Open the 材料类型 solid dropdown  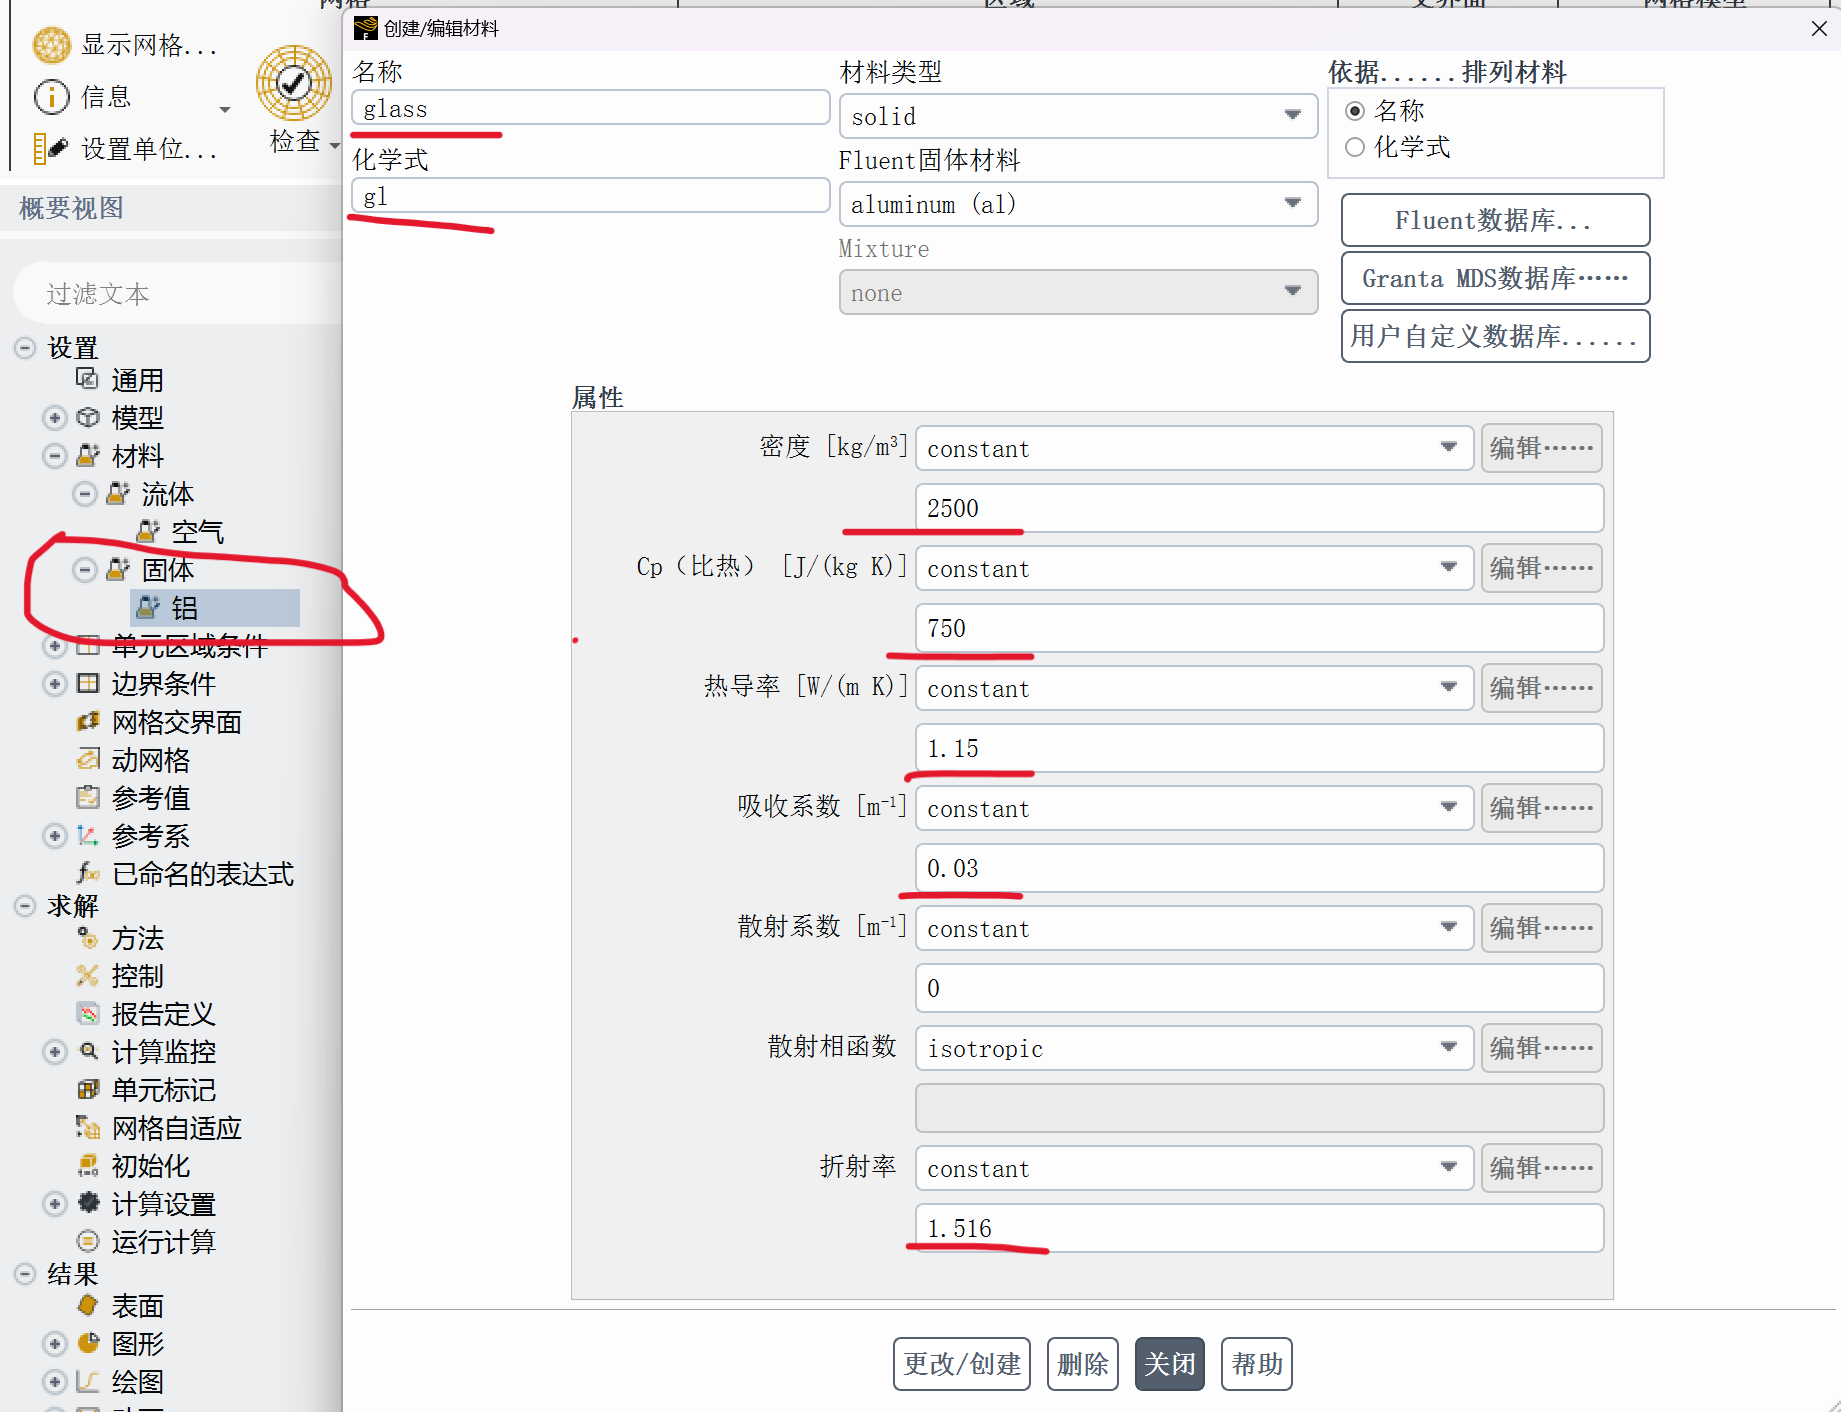tap(1078, 116)
